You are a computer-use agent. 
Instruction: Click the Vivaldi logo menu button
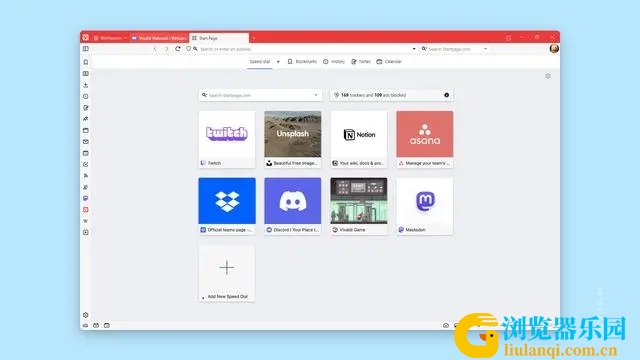tap(86, 38)
